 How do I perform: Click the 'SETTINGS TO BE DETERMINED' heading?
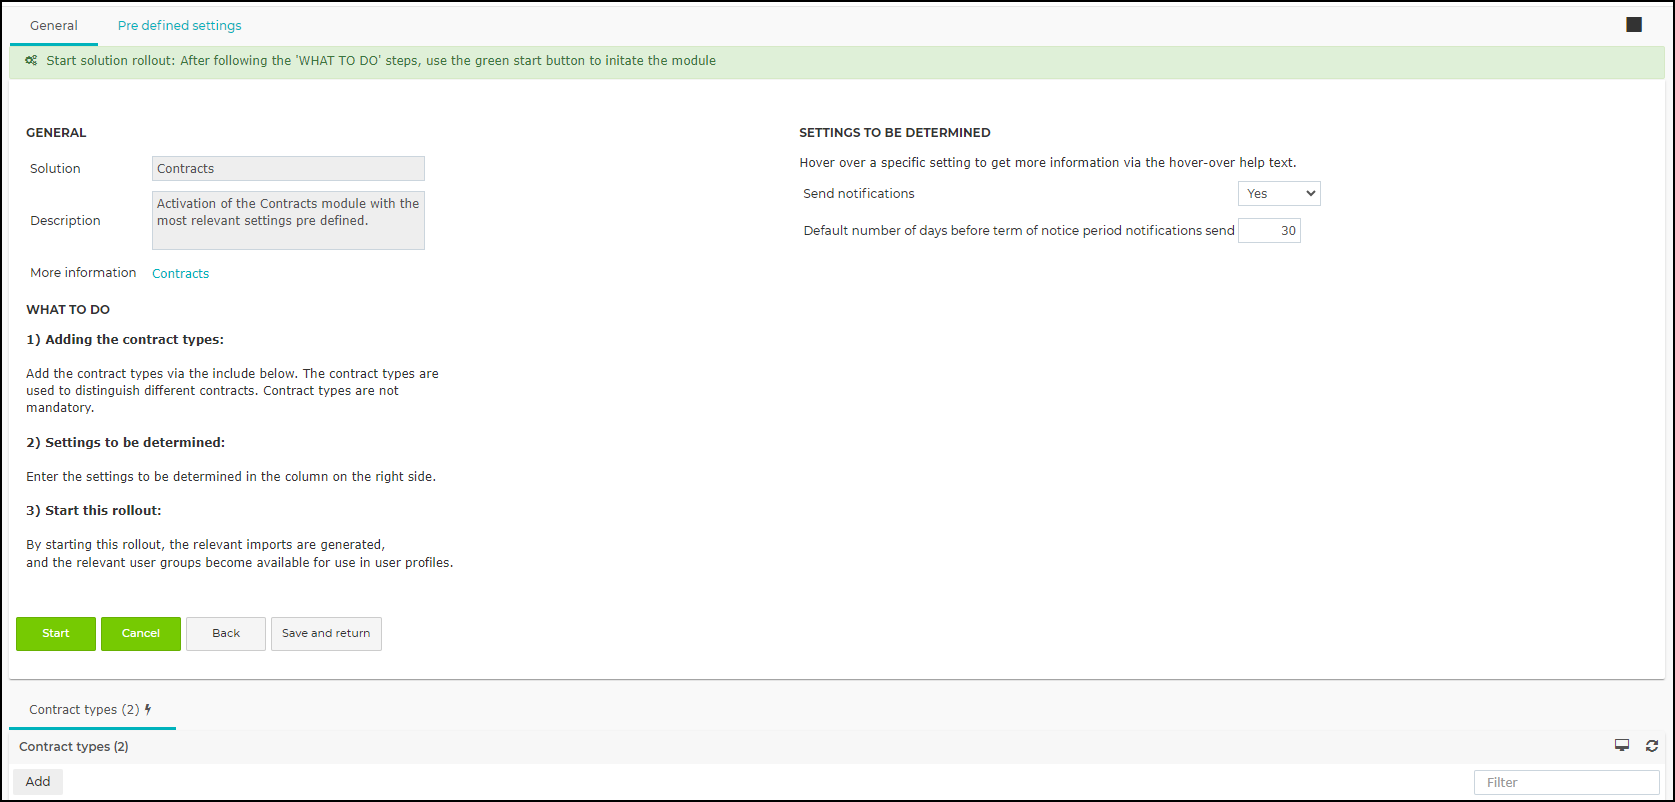tap(895, 133)
